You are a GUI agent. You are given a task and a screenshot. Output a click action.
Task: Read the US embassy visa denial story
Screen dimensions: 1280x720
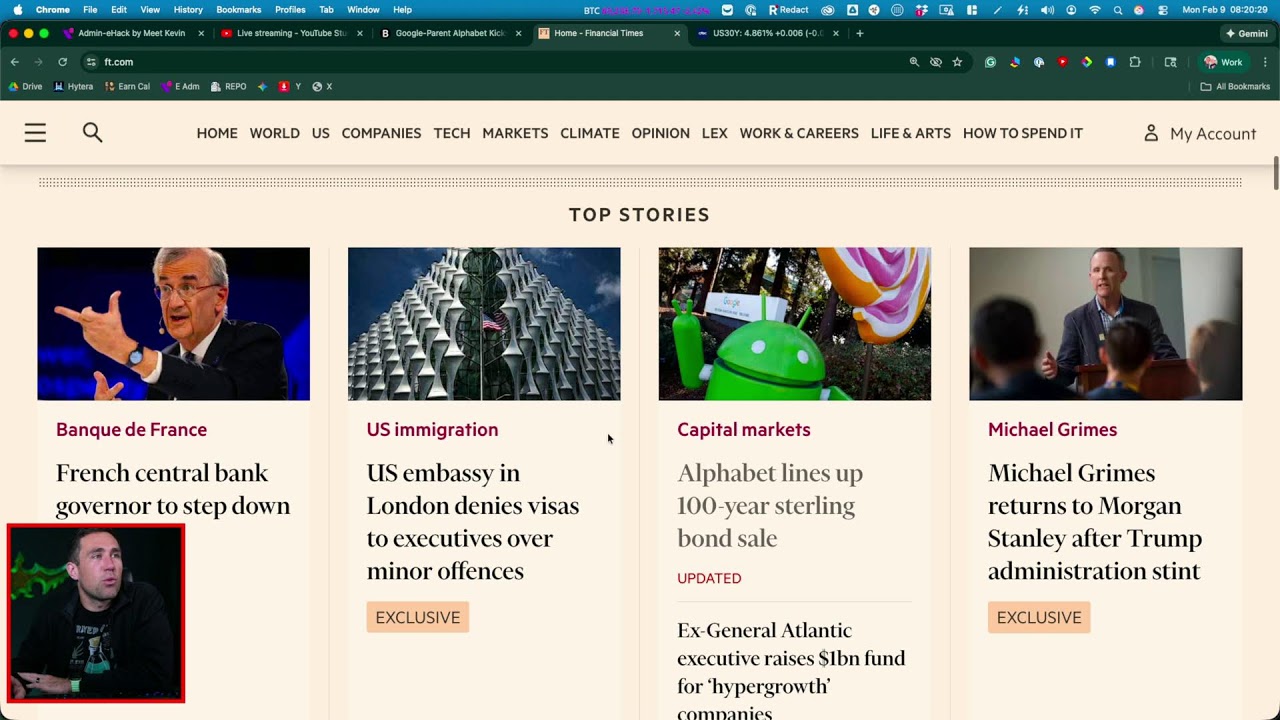[473, 521]
